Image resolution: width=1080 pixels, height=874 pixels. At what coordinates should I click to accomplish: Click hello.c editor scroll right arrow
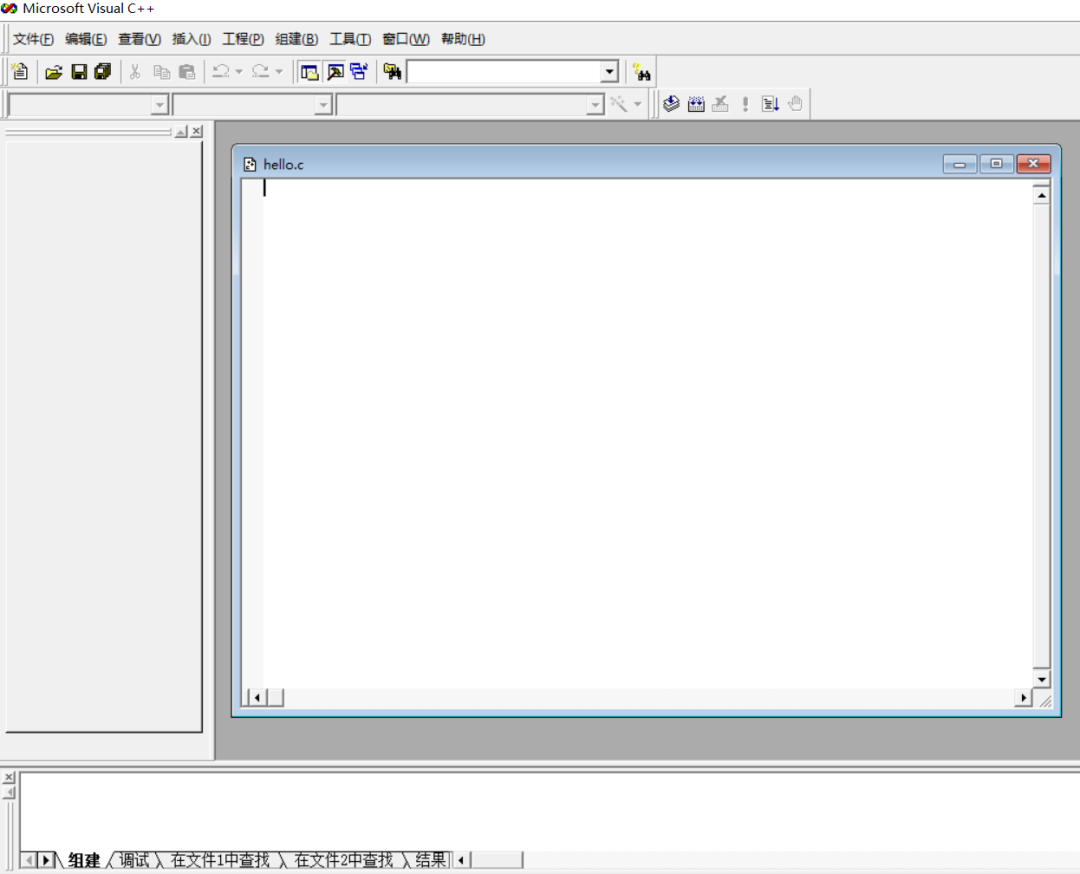pyautogui.click(x=1024, y=698)
